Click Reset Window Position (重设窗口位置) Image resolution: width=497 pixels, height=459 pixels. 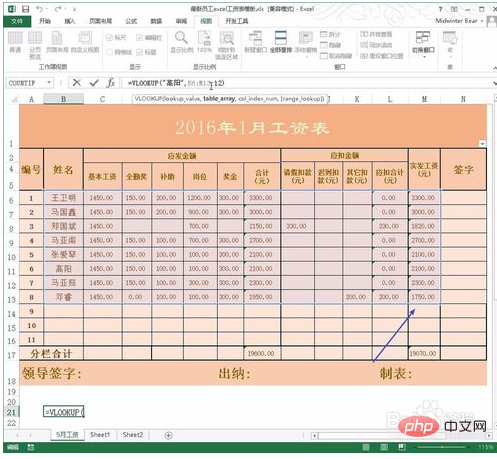382,56
